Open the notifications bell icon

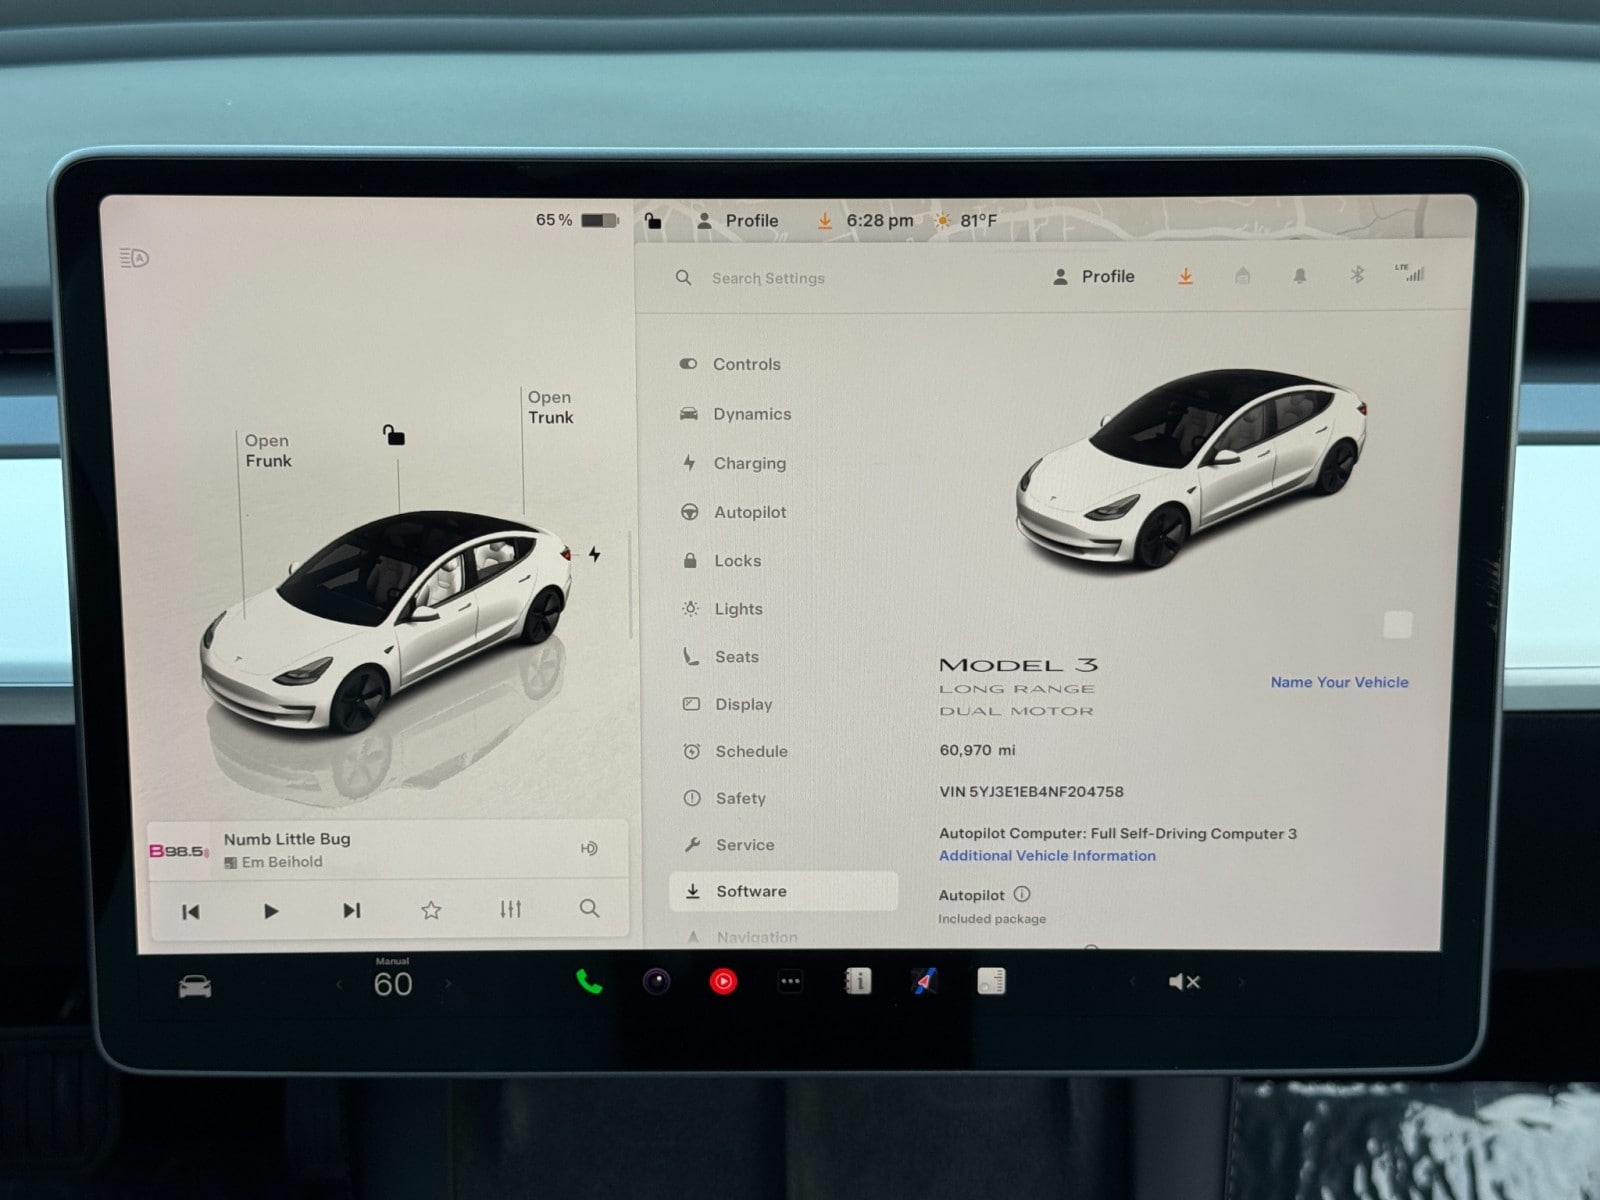pyautogui.click(x=1299, y=276)
